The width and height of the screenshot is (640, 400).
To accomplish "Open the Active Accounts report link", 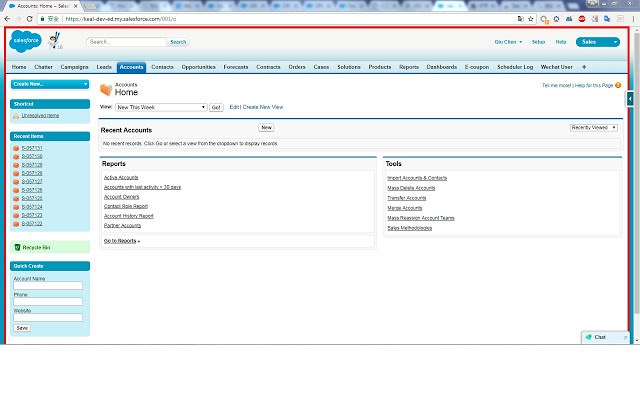I will (x=121, y=178).
